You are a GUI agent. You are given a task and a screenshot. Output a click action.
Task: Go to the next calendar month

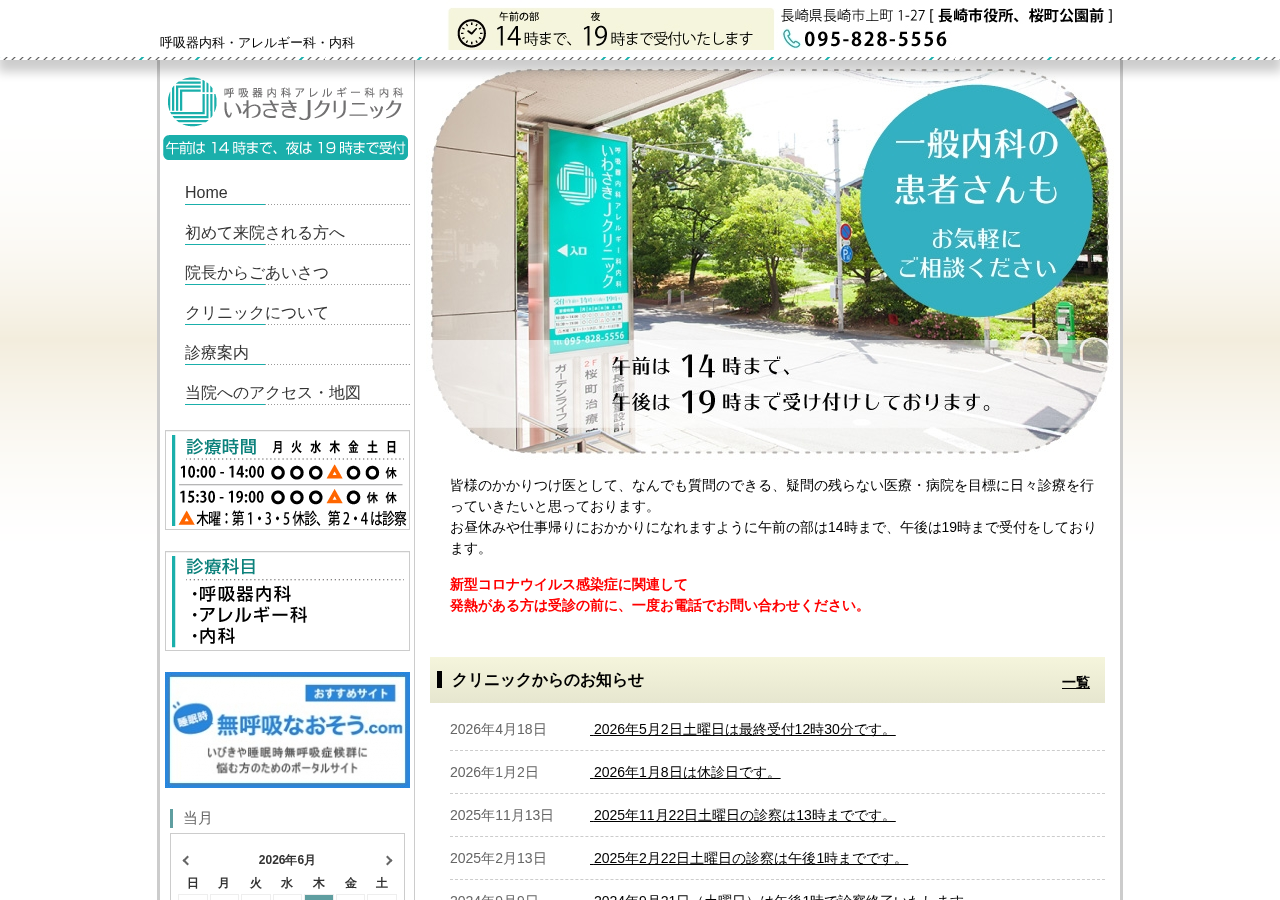389,861
